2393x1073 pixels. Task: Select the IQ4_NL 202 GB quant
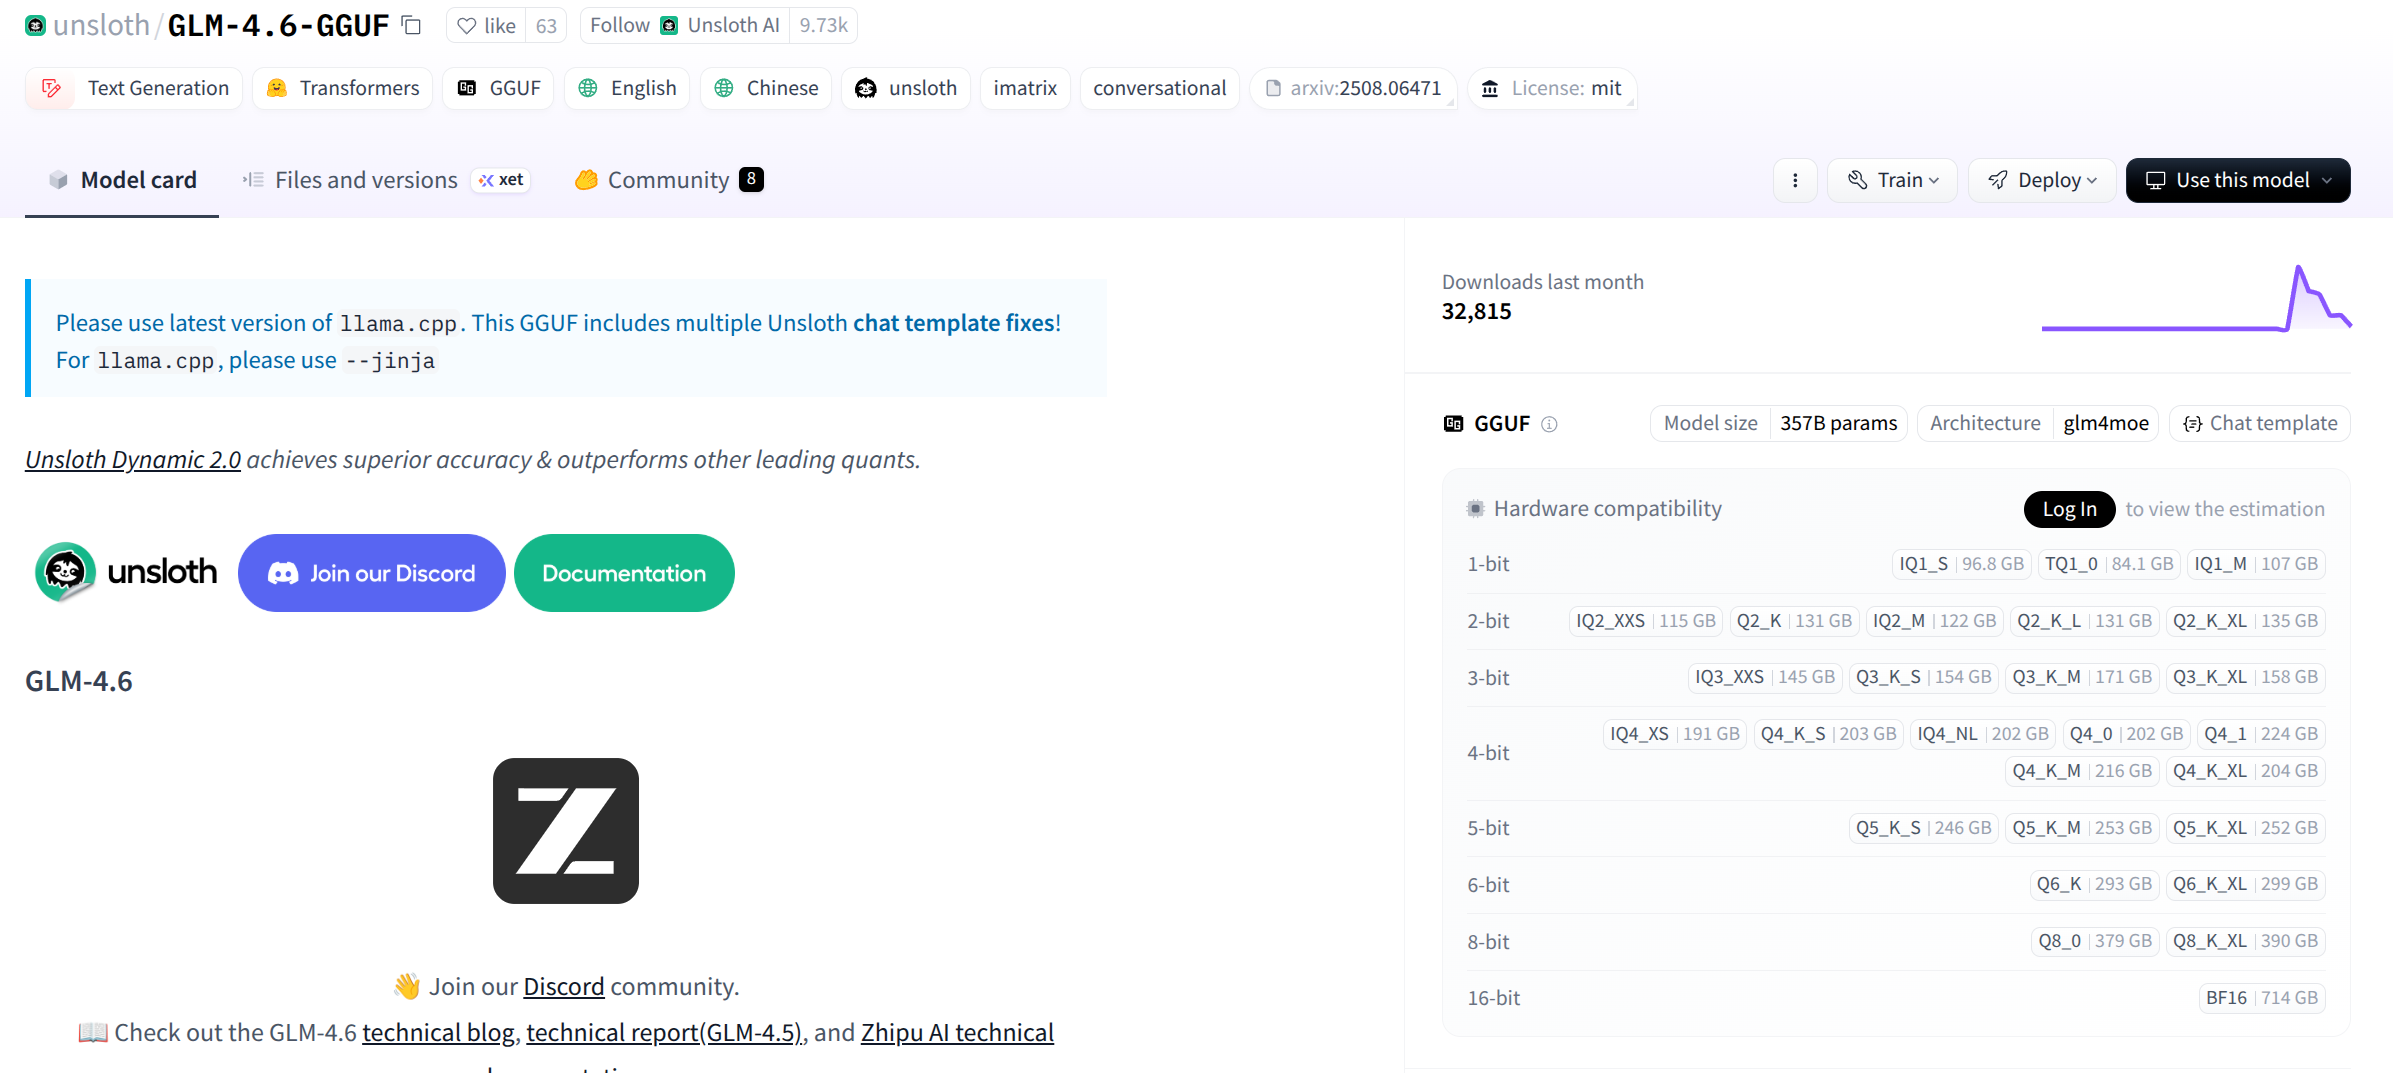1983,734
